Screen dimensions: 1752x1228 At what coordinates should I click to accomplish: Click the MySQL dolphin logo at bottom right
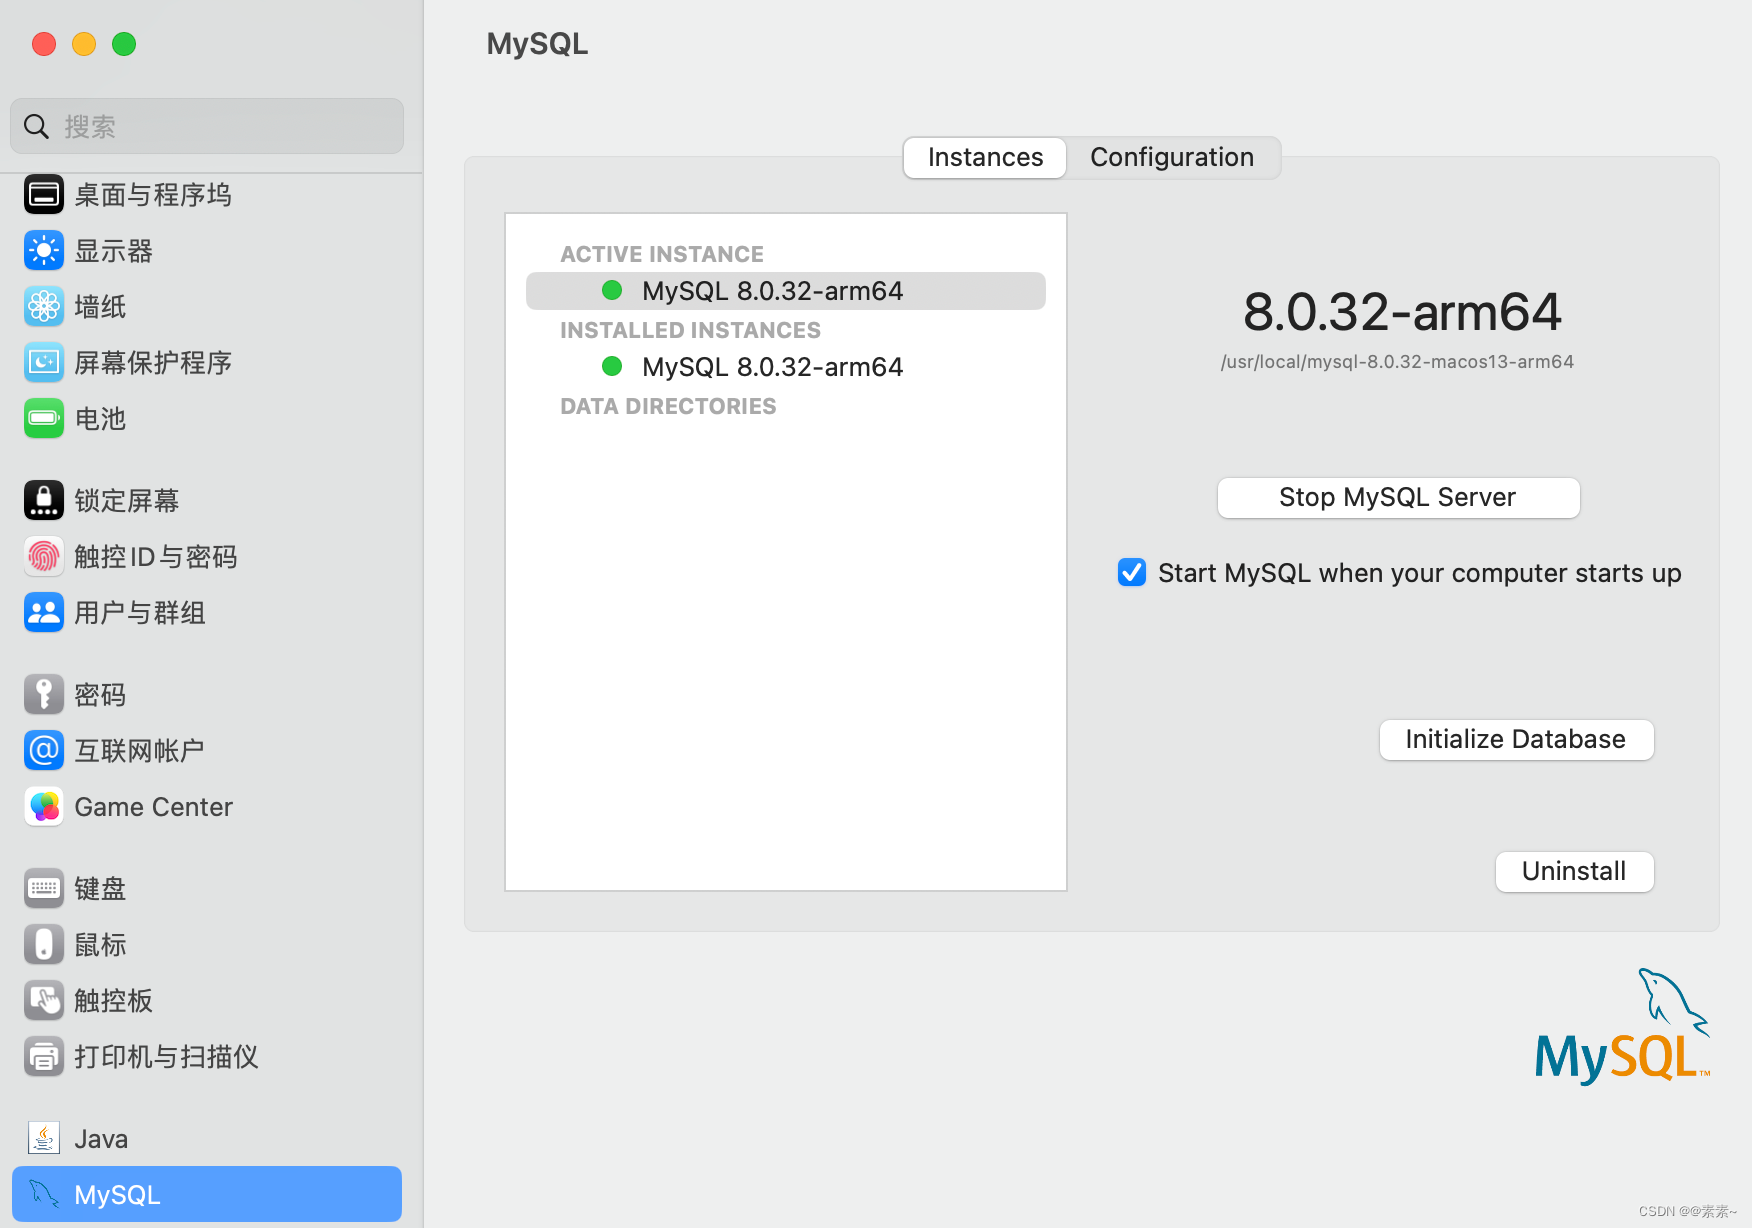pyautogui.click(x=1623, y=1027)
